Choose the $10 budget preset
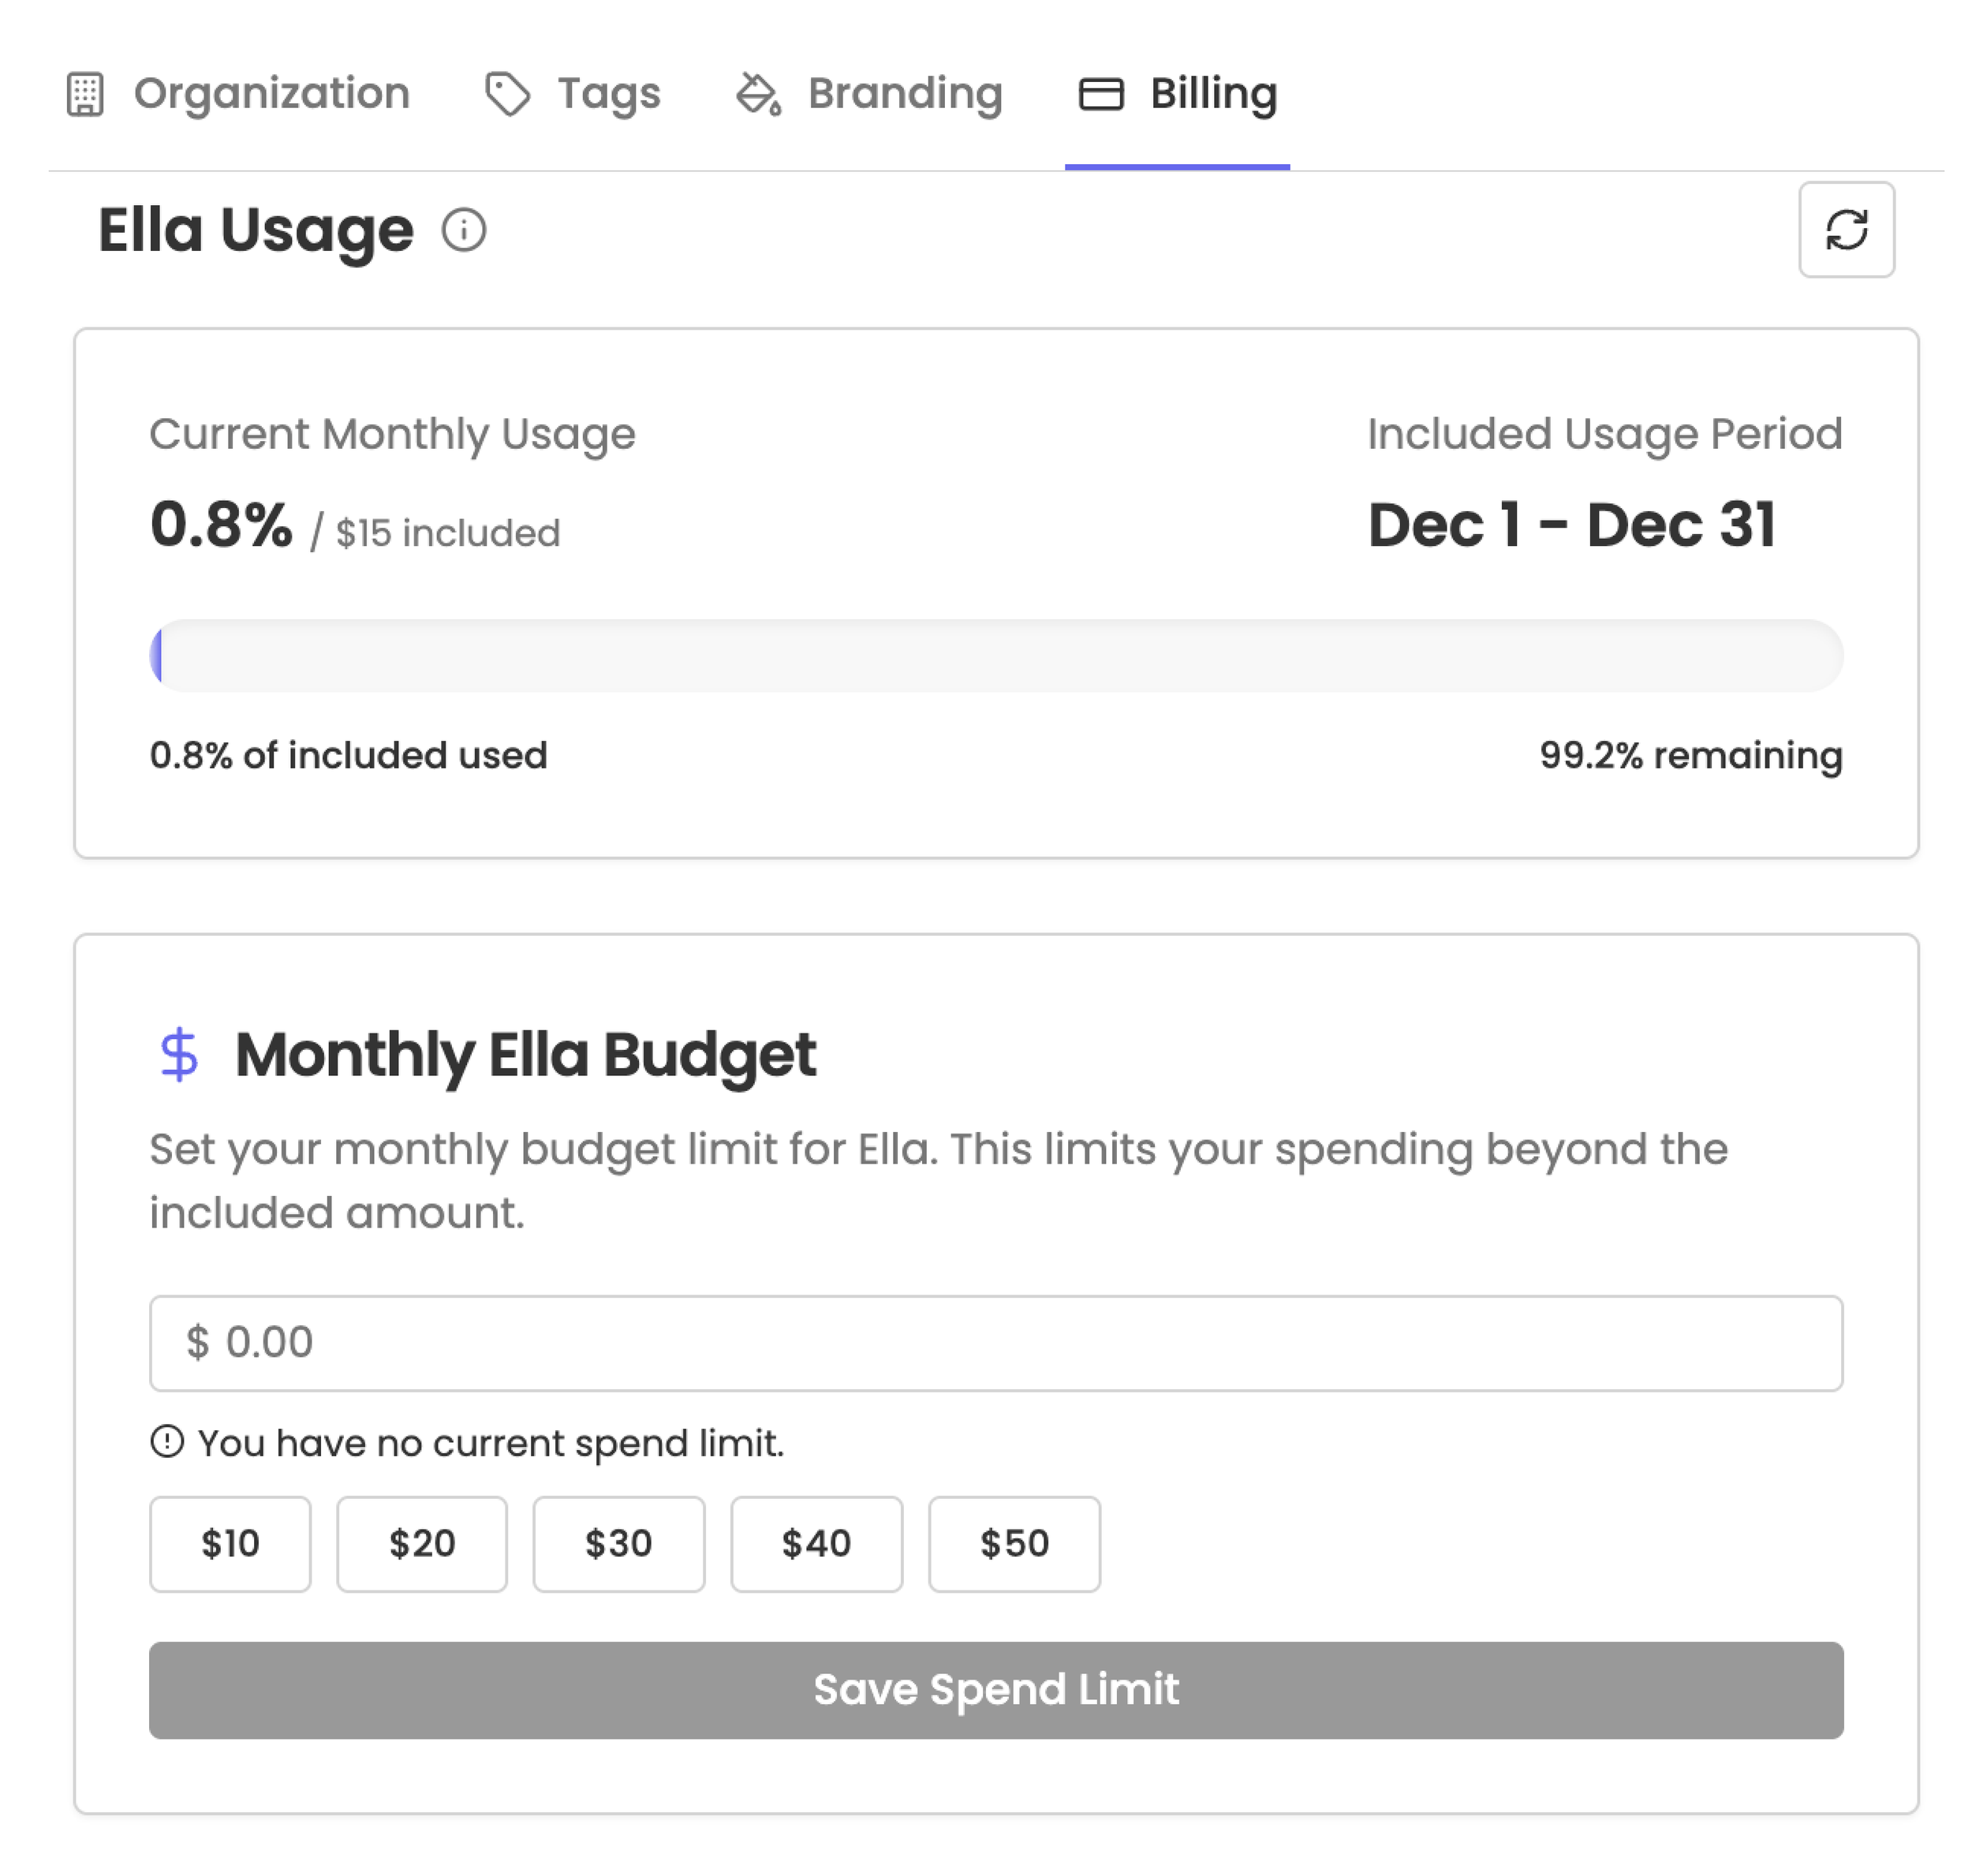 (230, 1543)
